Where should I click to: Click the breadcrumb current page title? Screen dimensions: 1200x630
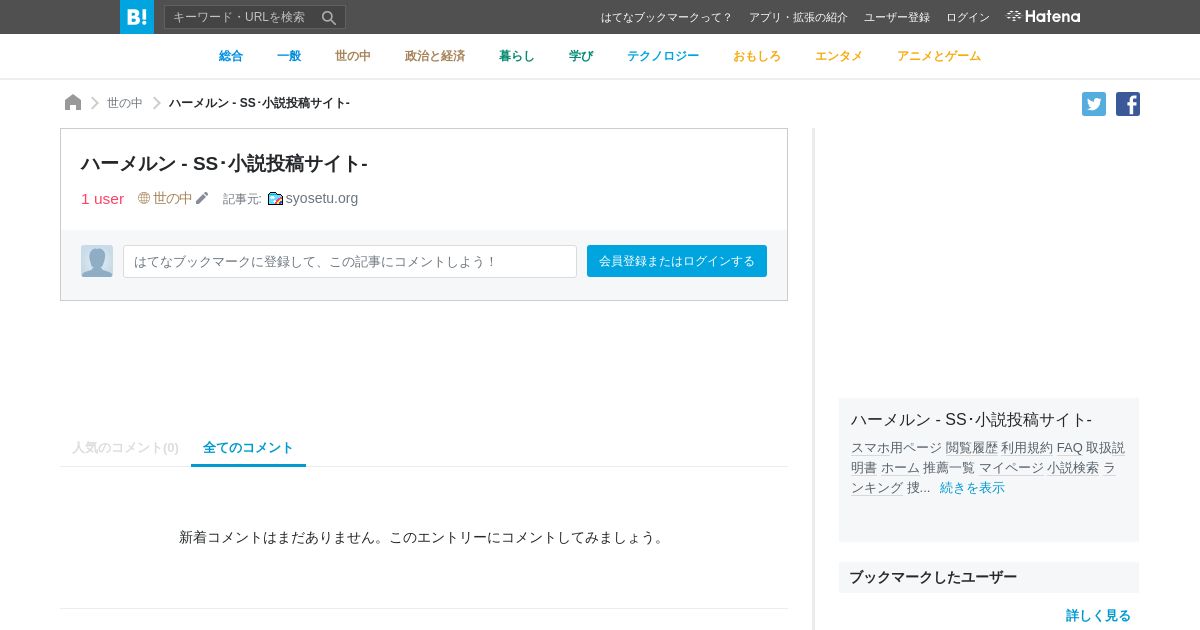[259, 103]
